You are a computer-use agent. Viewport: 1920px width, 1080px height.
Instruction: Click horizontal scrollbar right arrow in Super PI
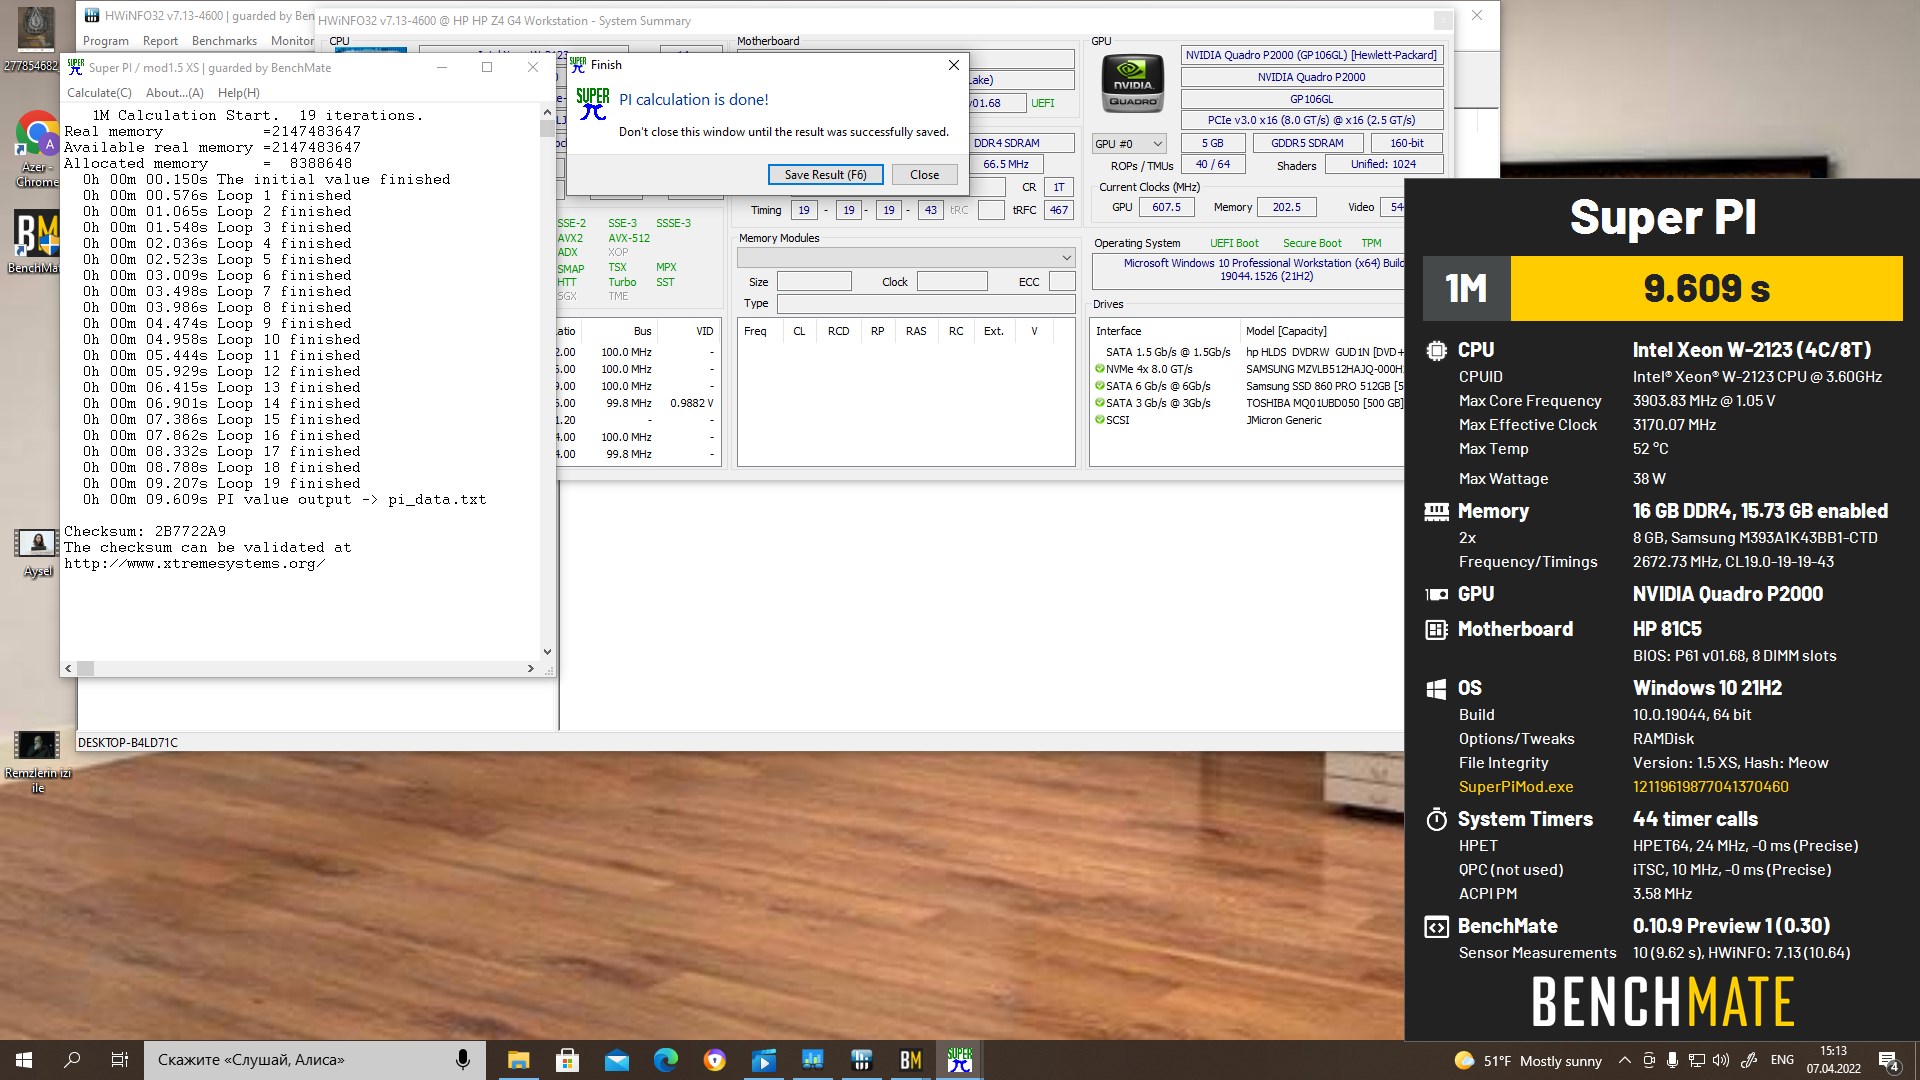(x=530, y=668)
